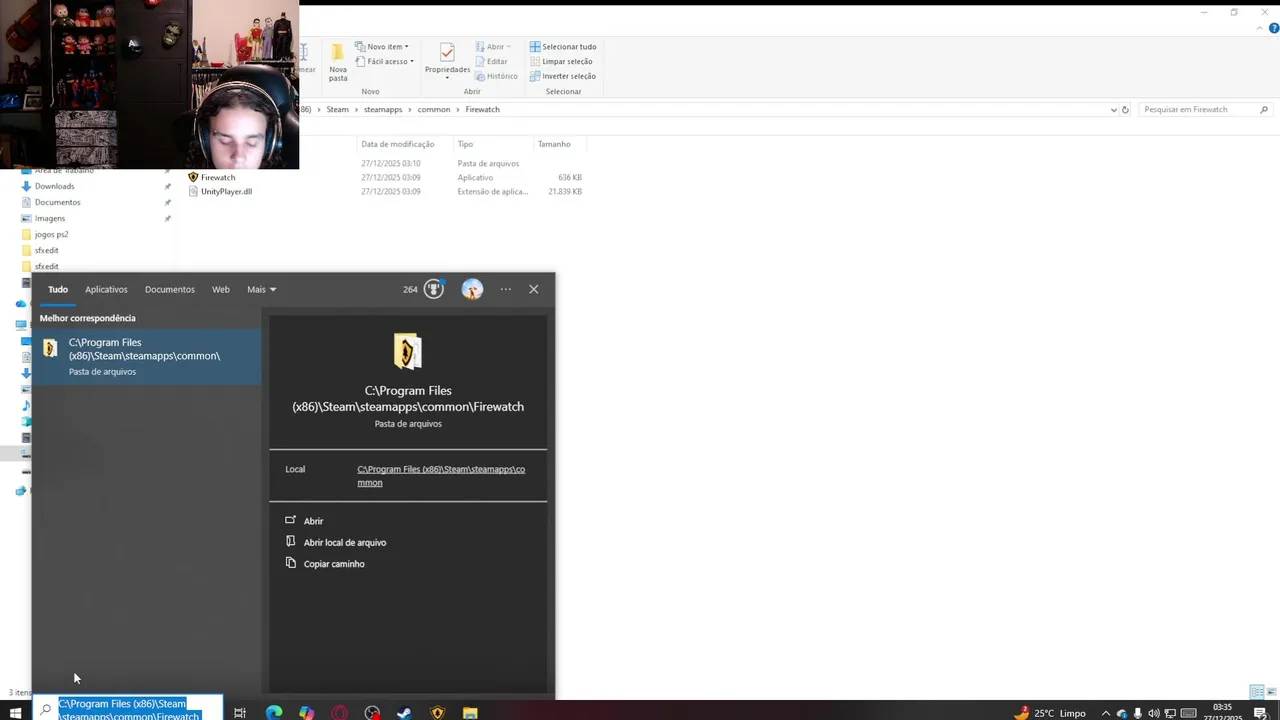
Task: Click the Nova pasta folder icon
Action: click(x=338, y=51)
